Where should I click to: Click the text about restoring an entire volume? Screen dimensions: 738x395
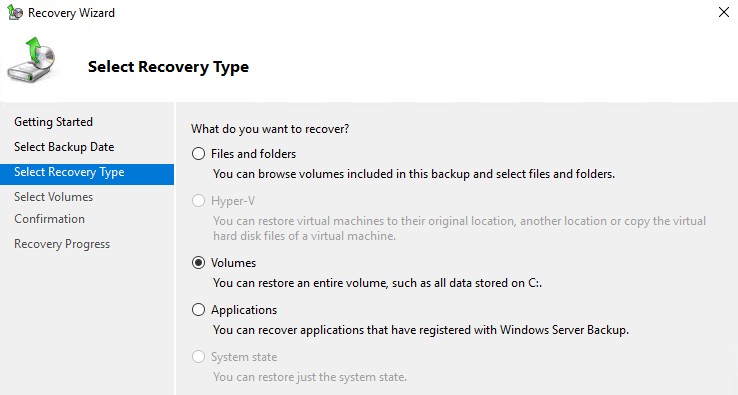click(x=377, y=283)
